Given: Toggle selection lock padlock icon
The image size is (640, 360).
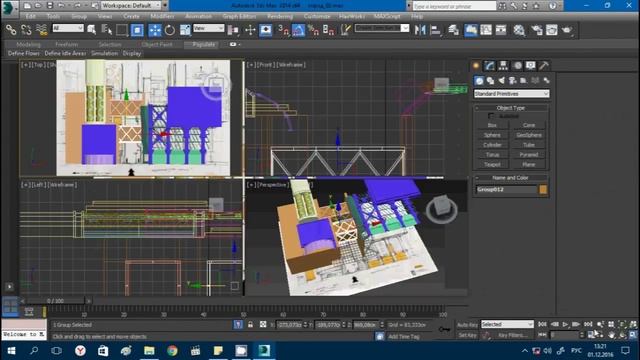Looking at the screenshot, I should 250,324.
